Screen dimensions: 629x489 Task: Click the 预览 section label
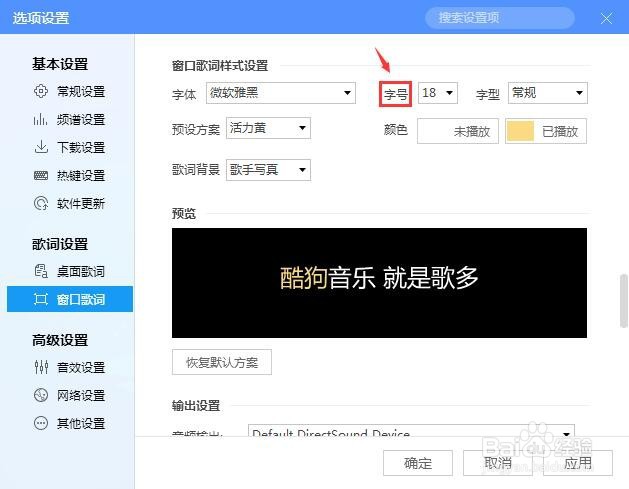pyautogui.click(x=184, y=213)
